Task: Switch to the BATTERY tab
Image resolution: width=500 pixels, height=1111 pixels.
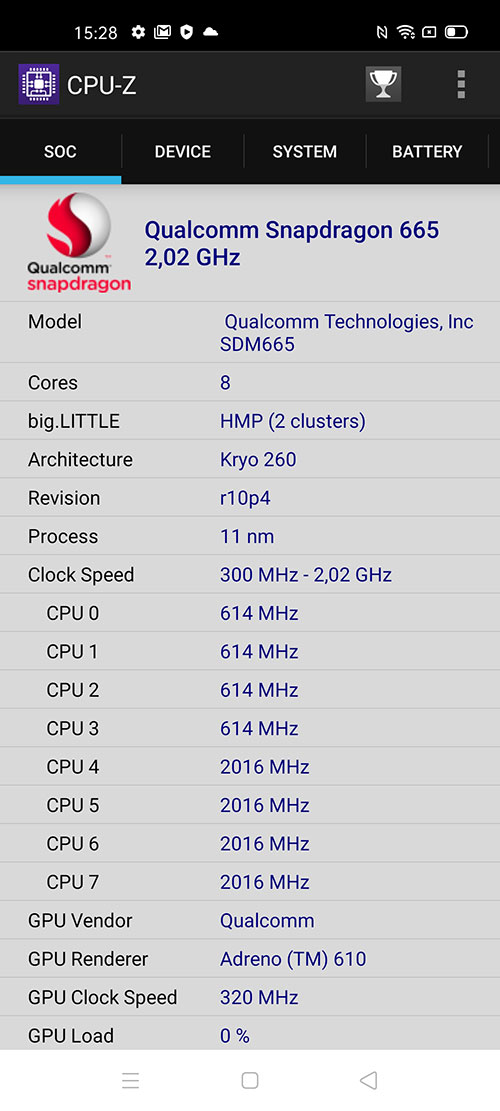Action: [427, 152]
